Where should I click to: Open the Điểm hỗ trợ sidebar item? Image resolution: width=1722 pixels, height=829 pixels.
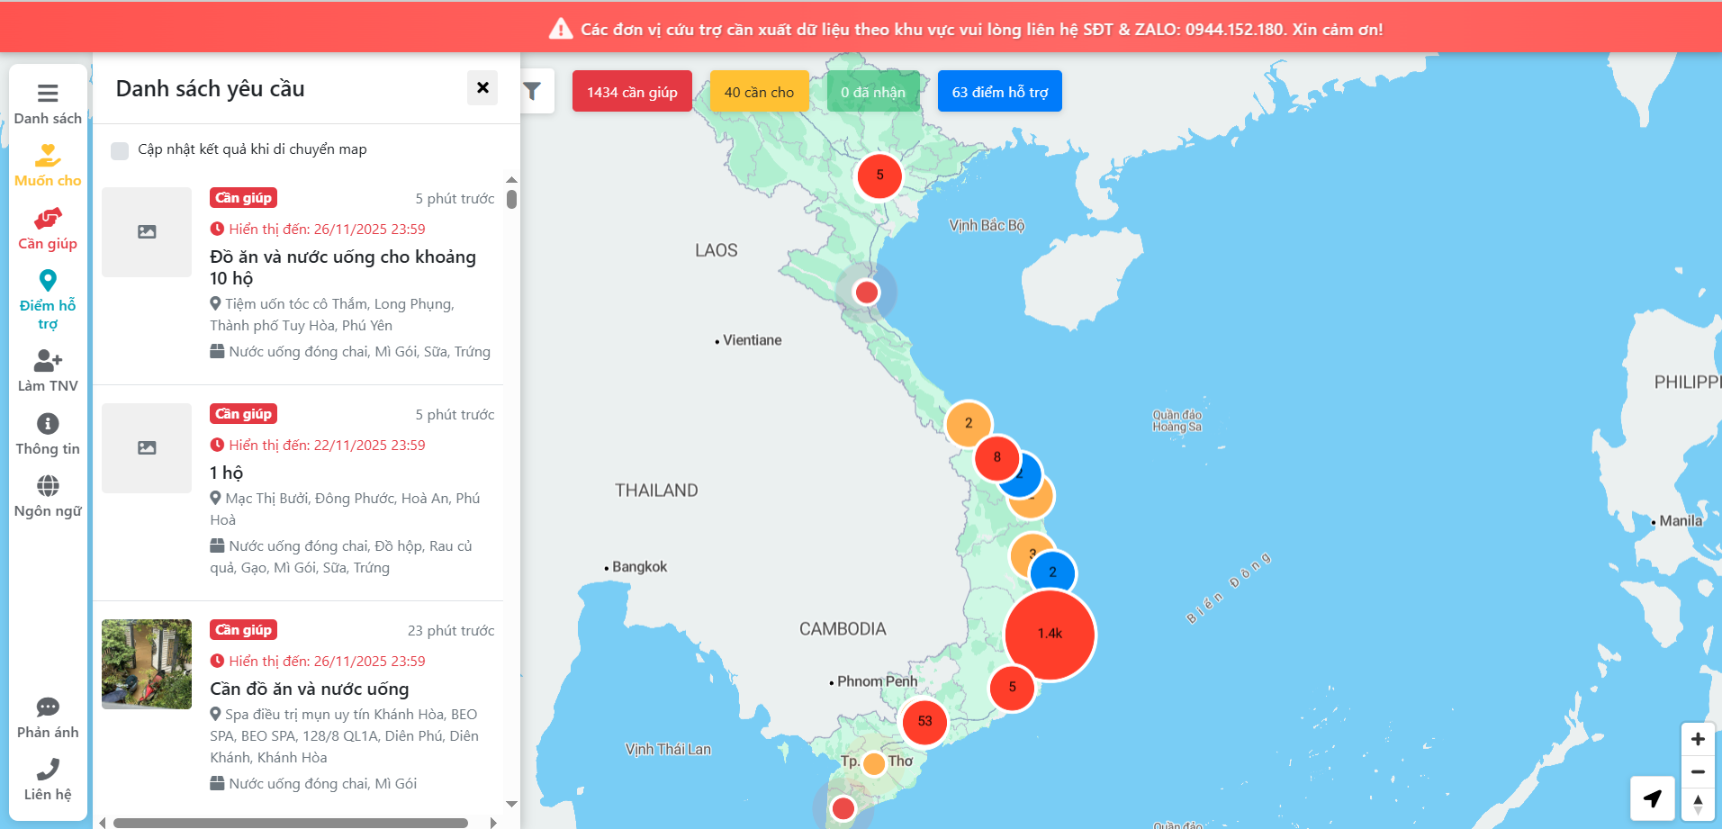(x=47, y=299)
